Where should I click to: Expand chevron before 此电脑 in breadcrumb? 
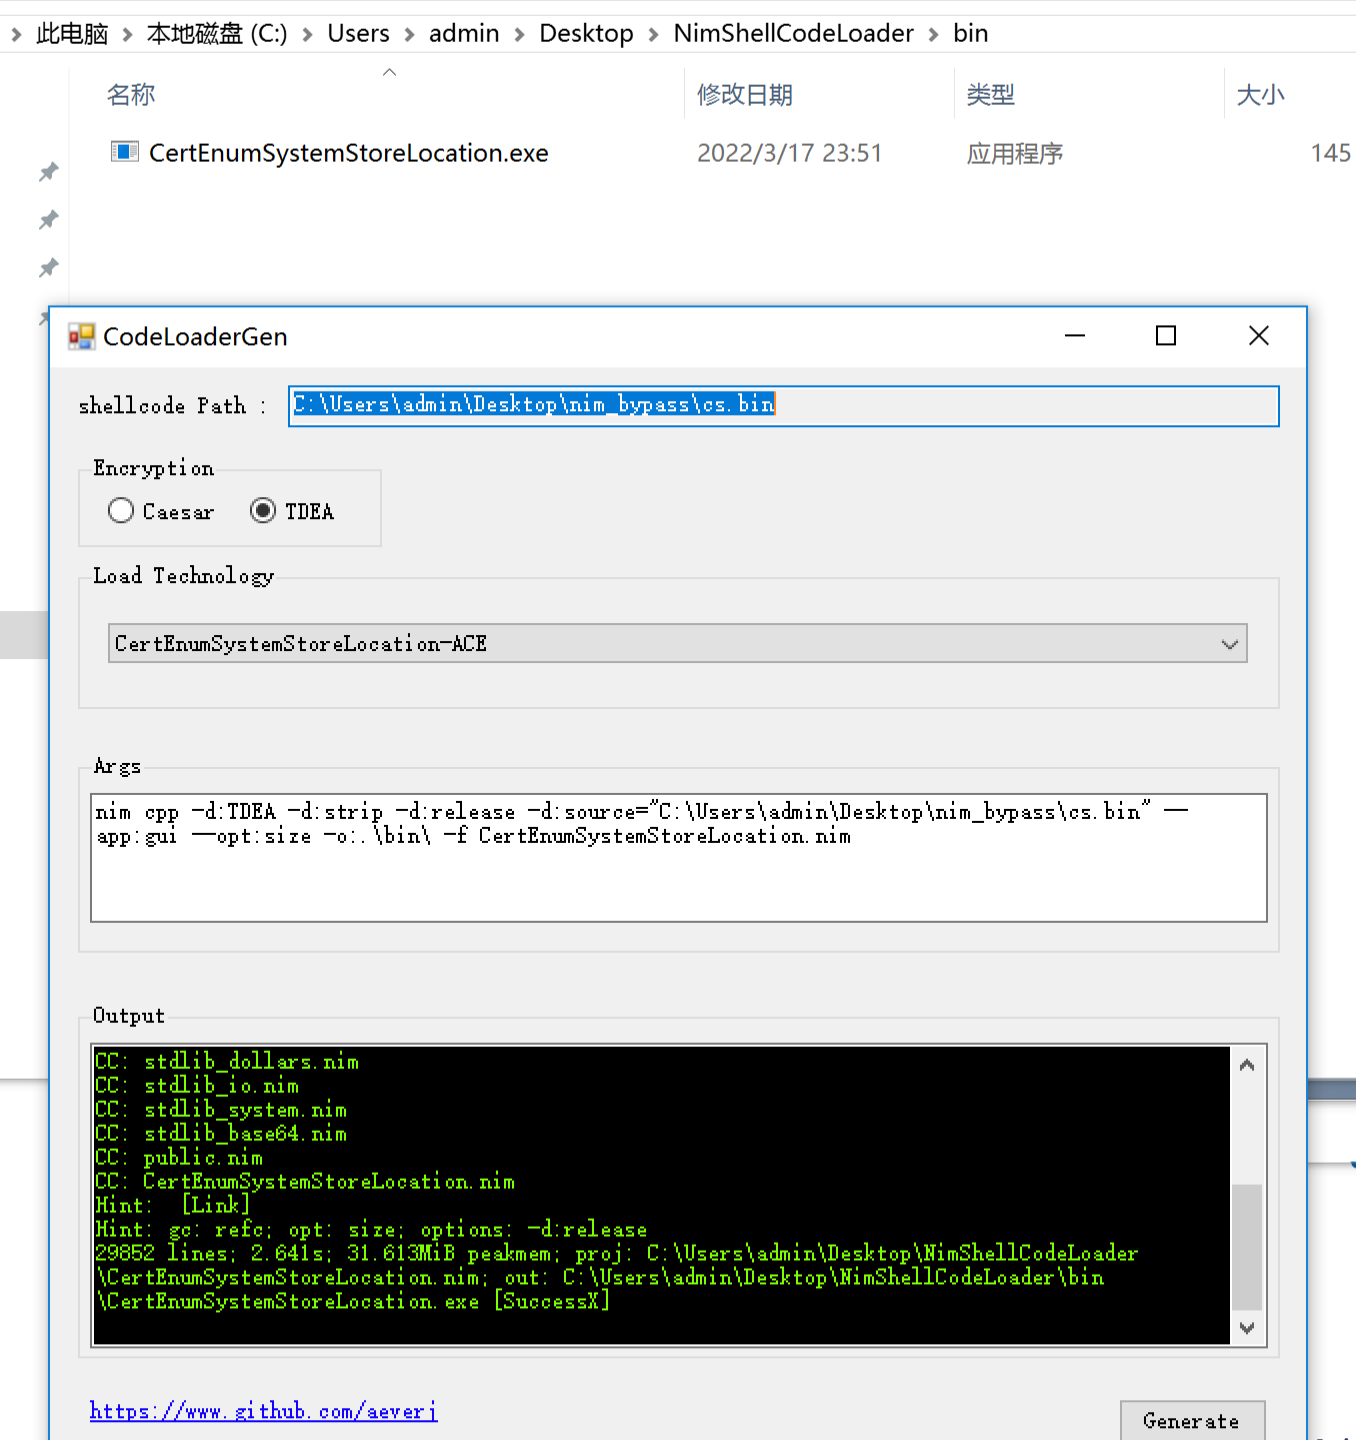point(16,35)
